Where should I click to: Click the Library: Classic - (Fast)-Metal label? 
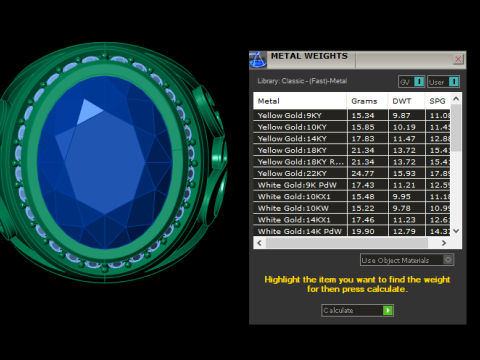(302, 81)
